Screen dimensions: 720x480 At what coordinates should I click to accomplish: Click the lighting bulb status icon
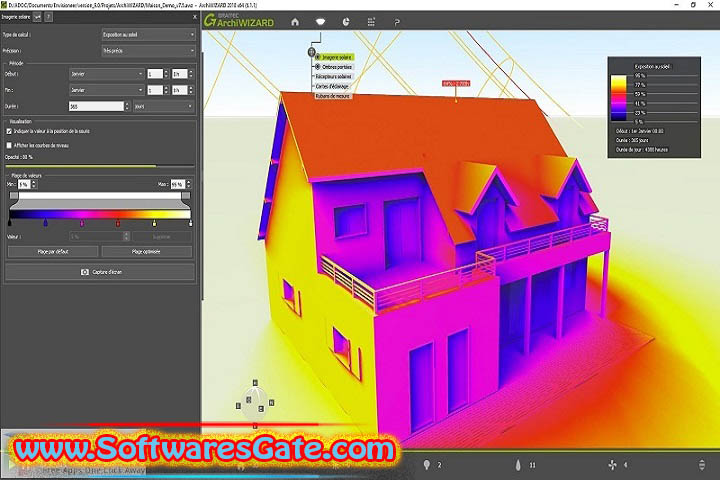pyautogui.click(x=427, y=465)
